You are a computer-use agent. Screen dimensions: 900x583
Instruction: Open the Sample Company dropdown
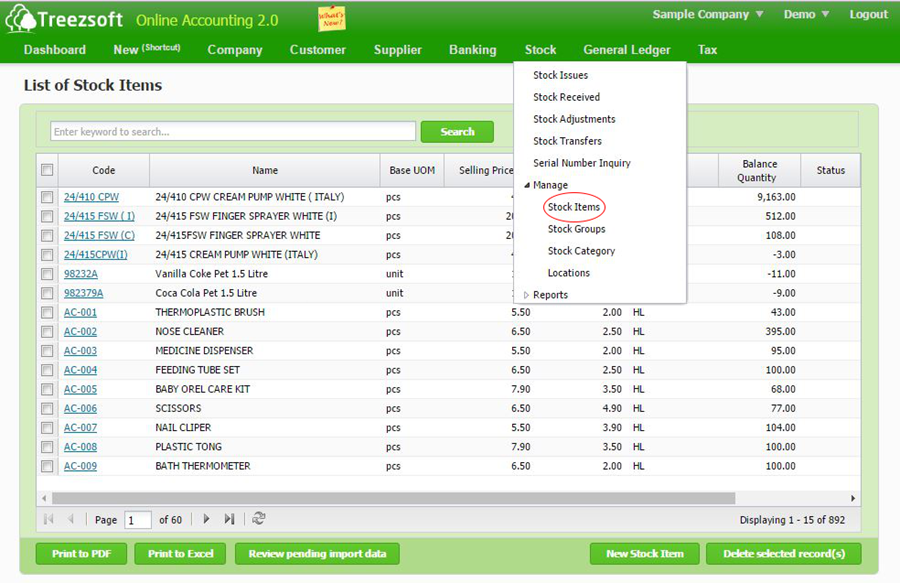tap(708, 15)
